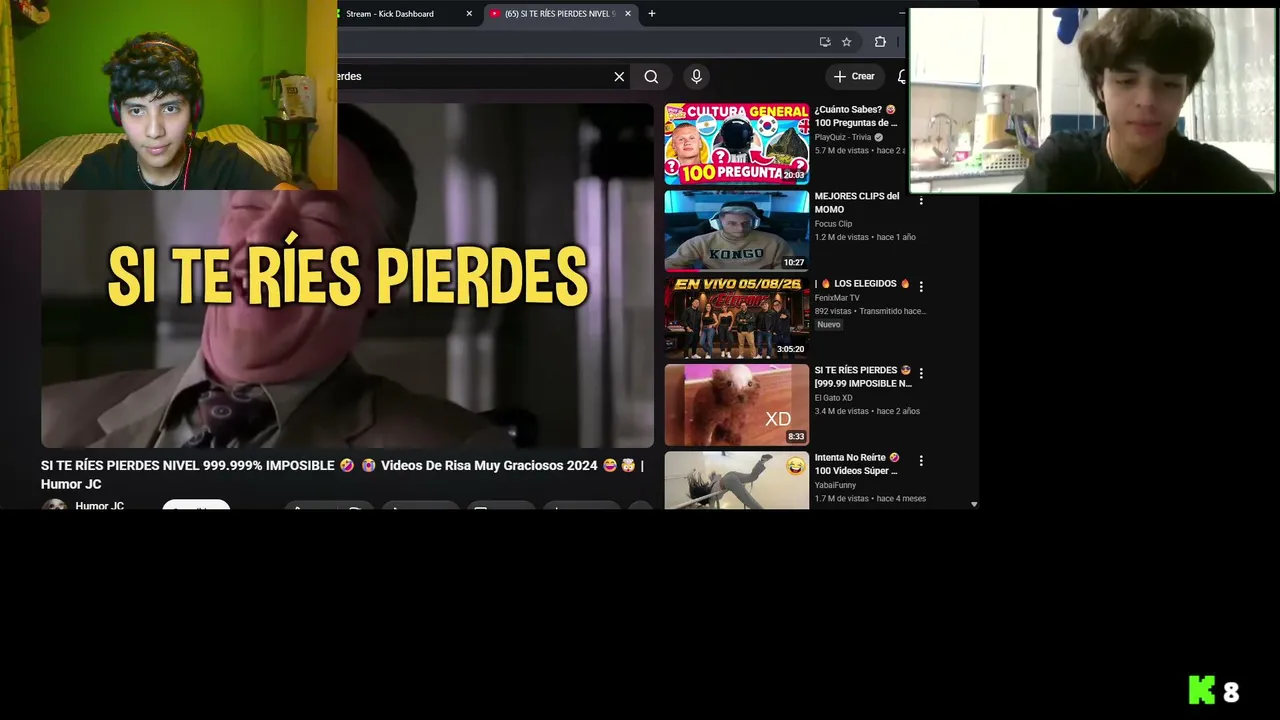Open the KONGO hoodie streamer thumbnail
The image size is (1280, 720).
pos(737,230)
